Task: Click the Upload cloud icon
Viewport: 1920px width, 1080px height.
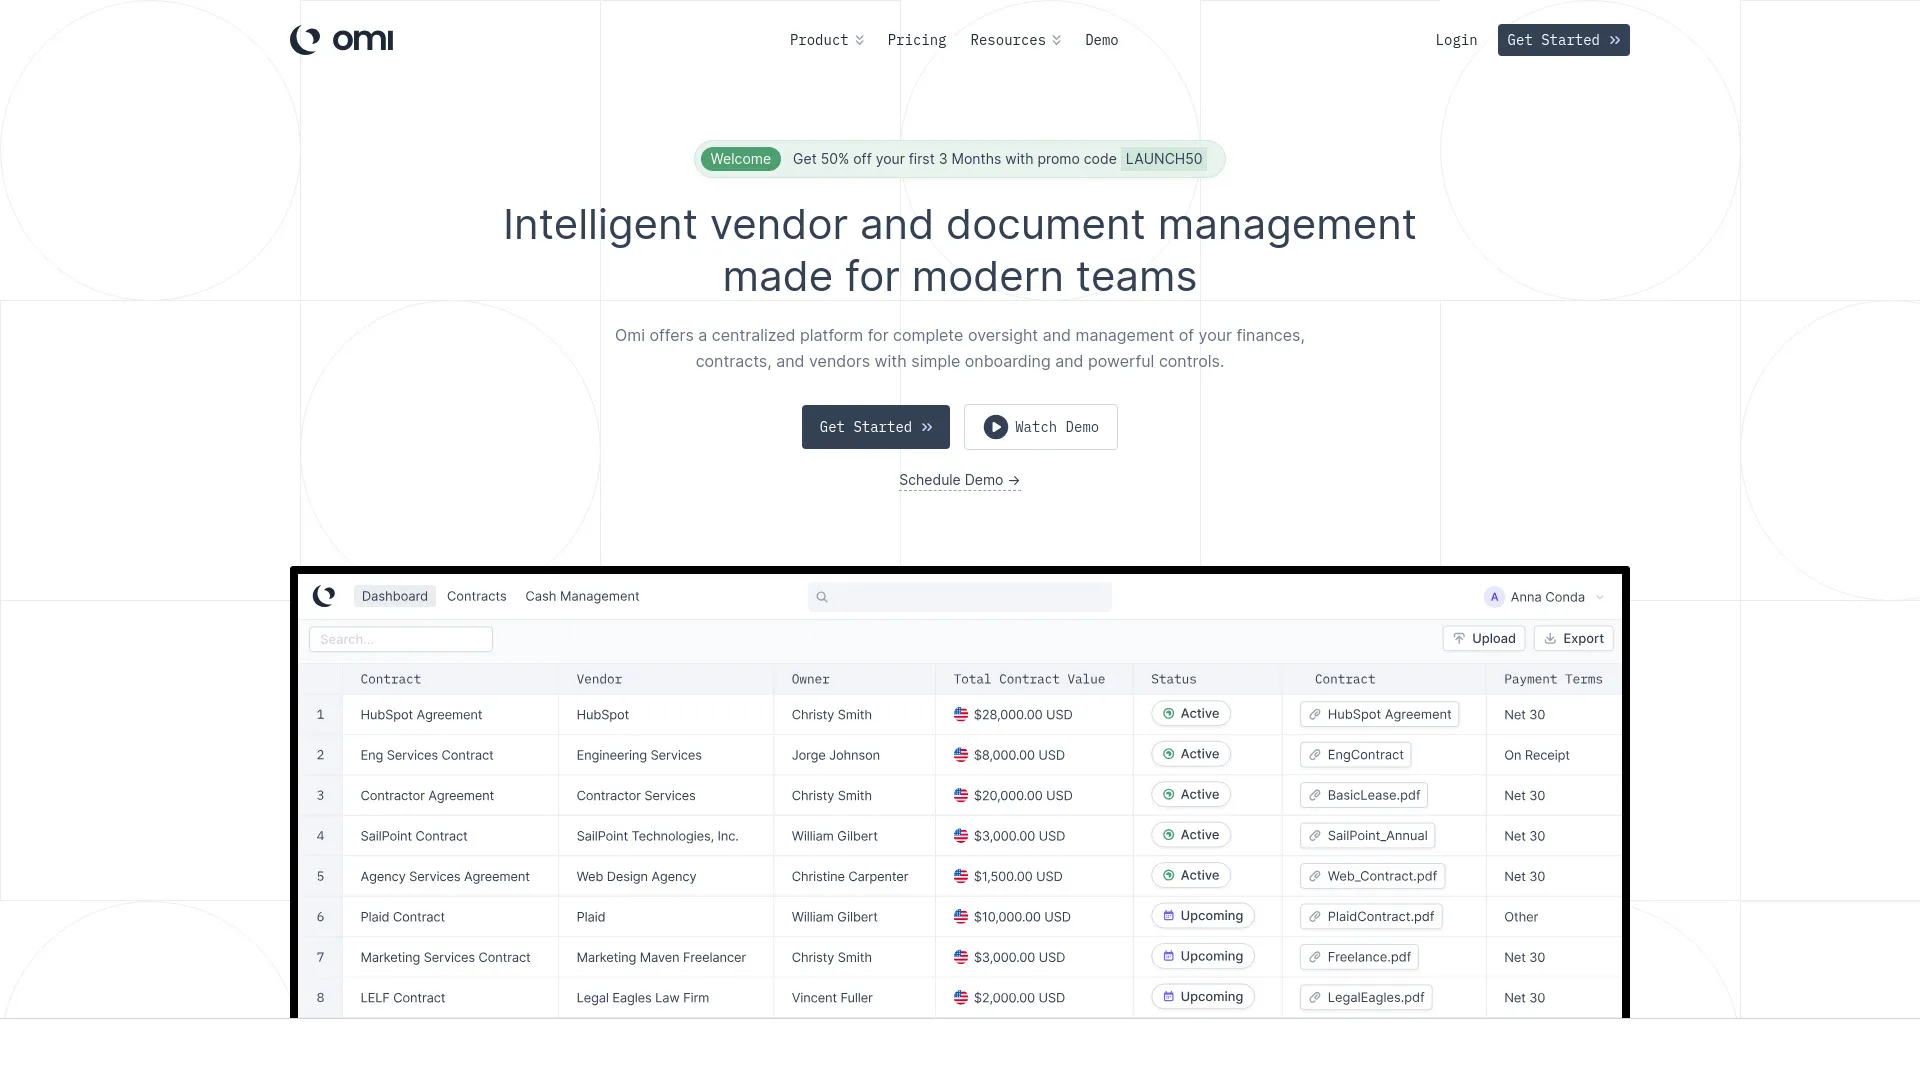Action: point(1460,638)
